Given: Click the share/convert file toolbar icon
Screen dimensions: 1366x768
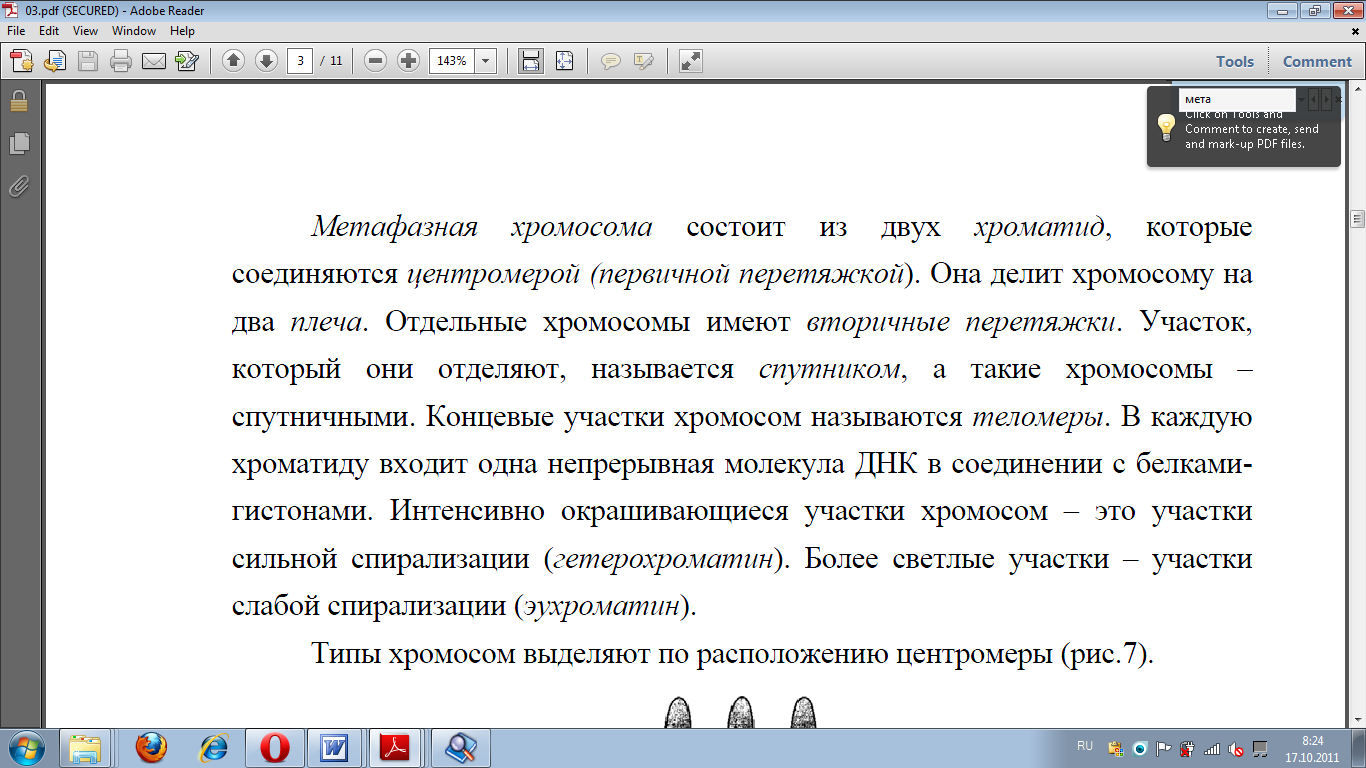Looking at the screenshot, I should click(55, 61).
